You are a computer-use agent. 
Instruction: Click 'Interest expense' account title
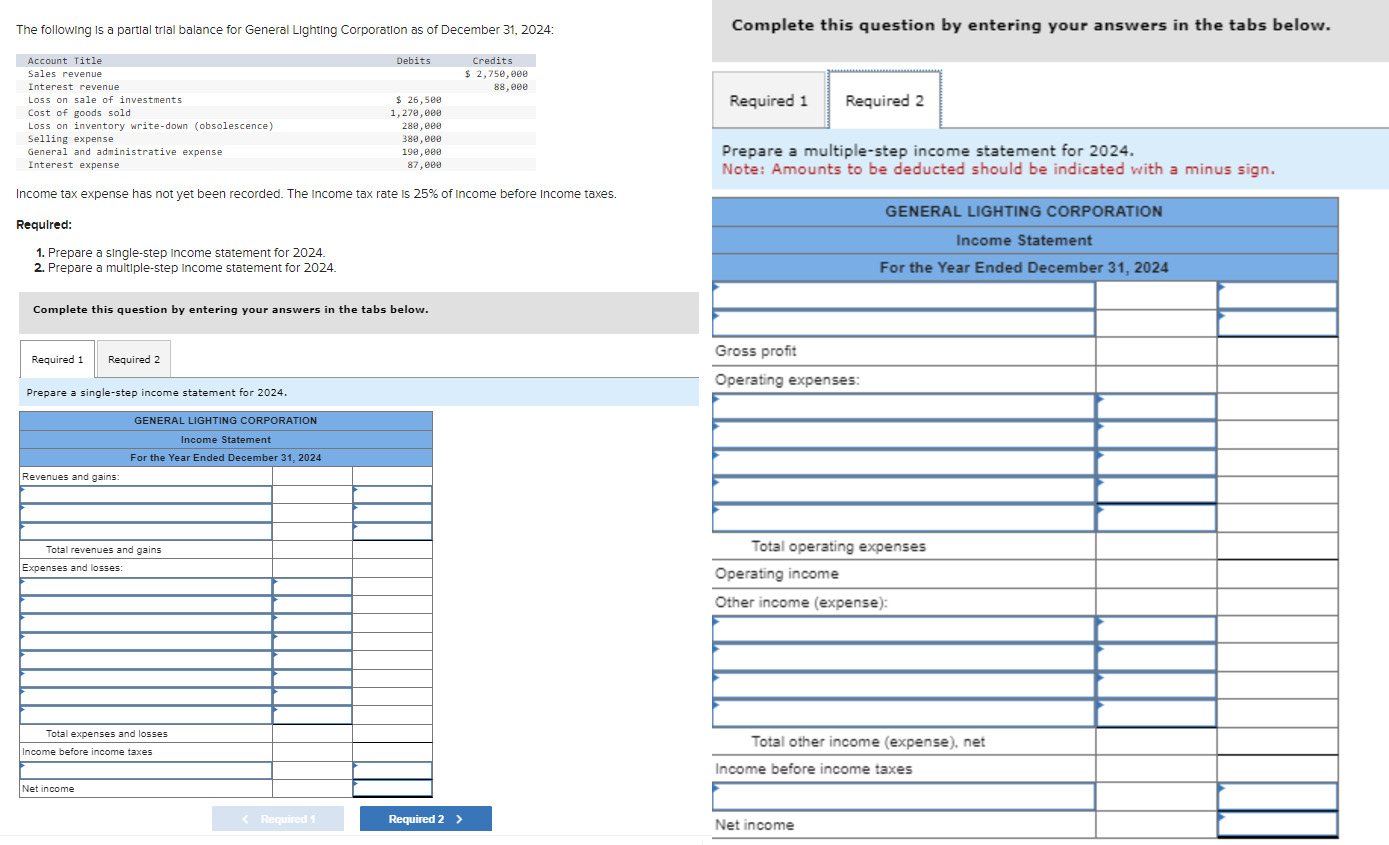(x=73, y=165)
